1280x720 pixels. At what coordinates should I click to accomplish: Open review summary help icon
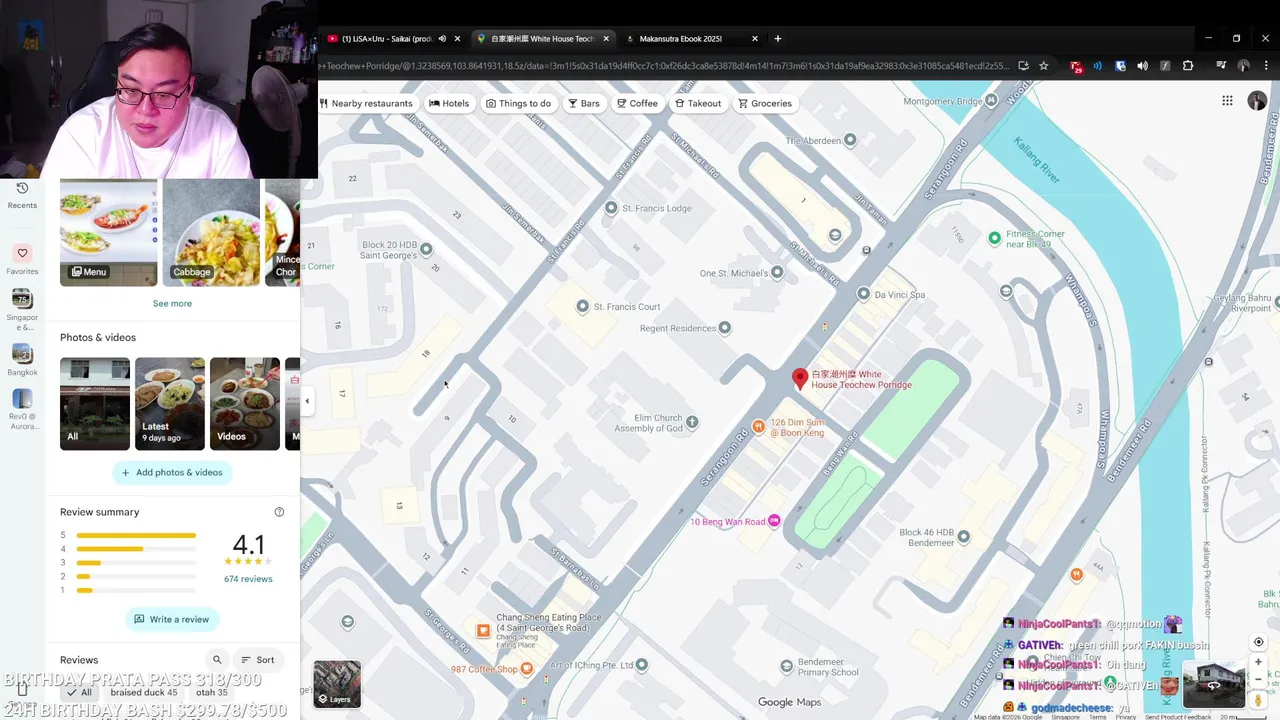(279, 512)
